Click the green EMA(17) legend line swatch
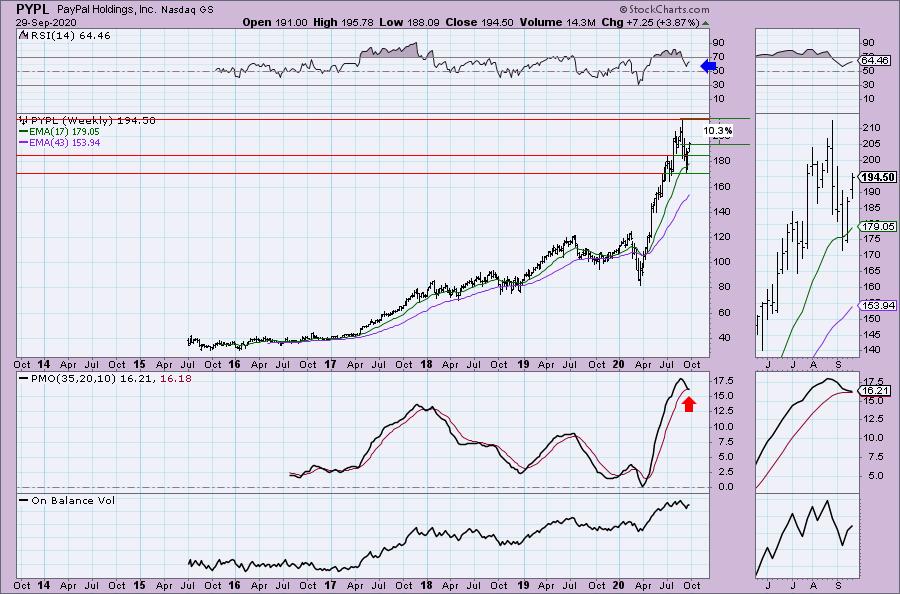 24,131
